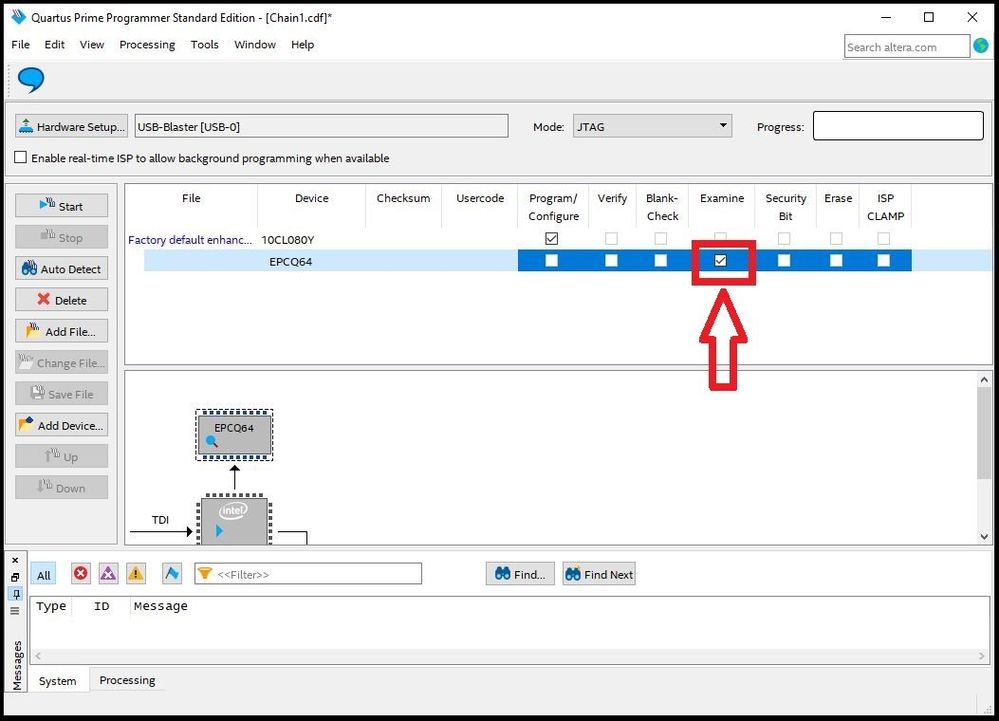Viewport: 999px width, 721px height.
Task: Open the Processing menu
Action: pos(147,45)
